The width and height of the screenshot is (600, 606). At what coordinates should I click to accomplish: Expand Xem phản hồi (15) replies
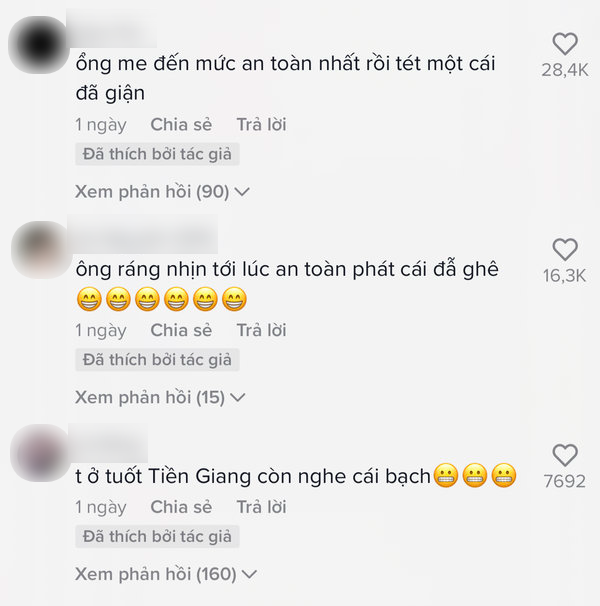(x=160, y=397)
